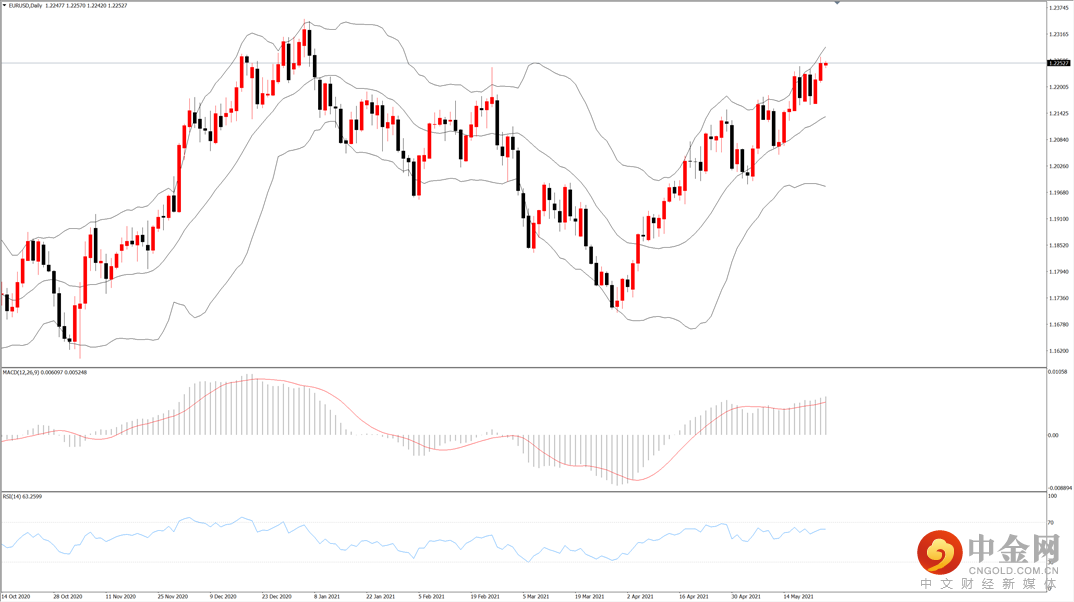1074x602 pixels.
Task: Click the 5 Mar 2021 date label
Action: [x=536, y=597]
